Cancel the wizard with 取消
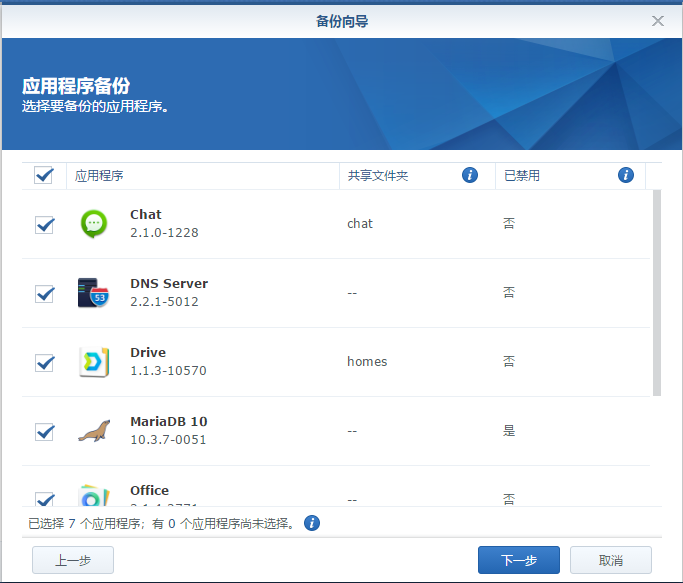 coord(611,560)
